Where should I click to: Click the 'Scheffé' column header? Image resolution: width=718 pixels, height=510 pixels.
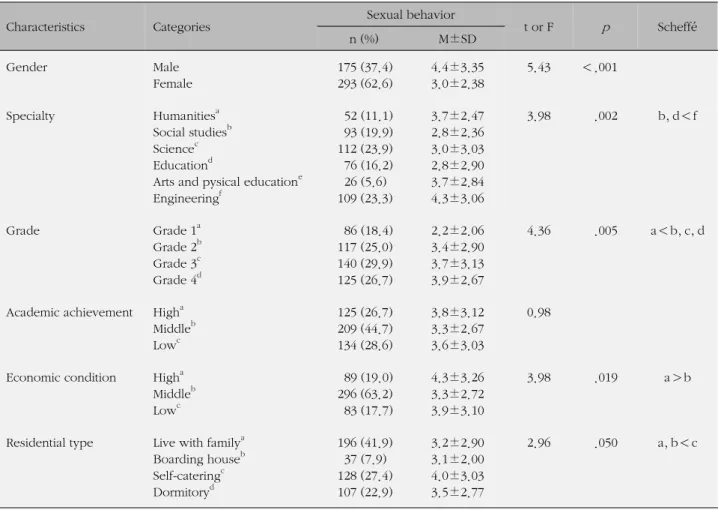[x=677, y=27]
